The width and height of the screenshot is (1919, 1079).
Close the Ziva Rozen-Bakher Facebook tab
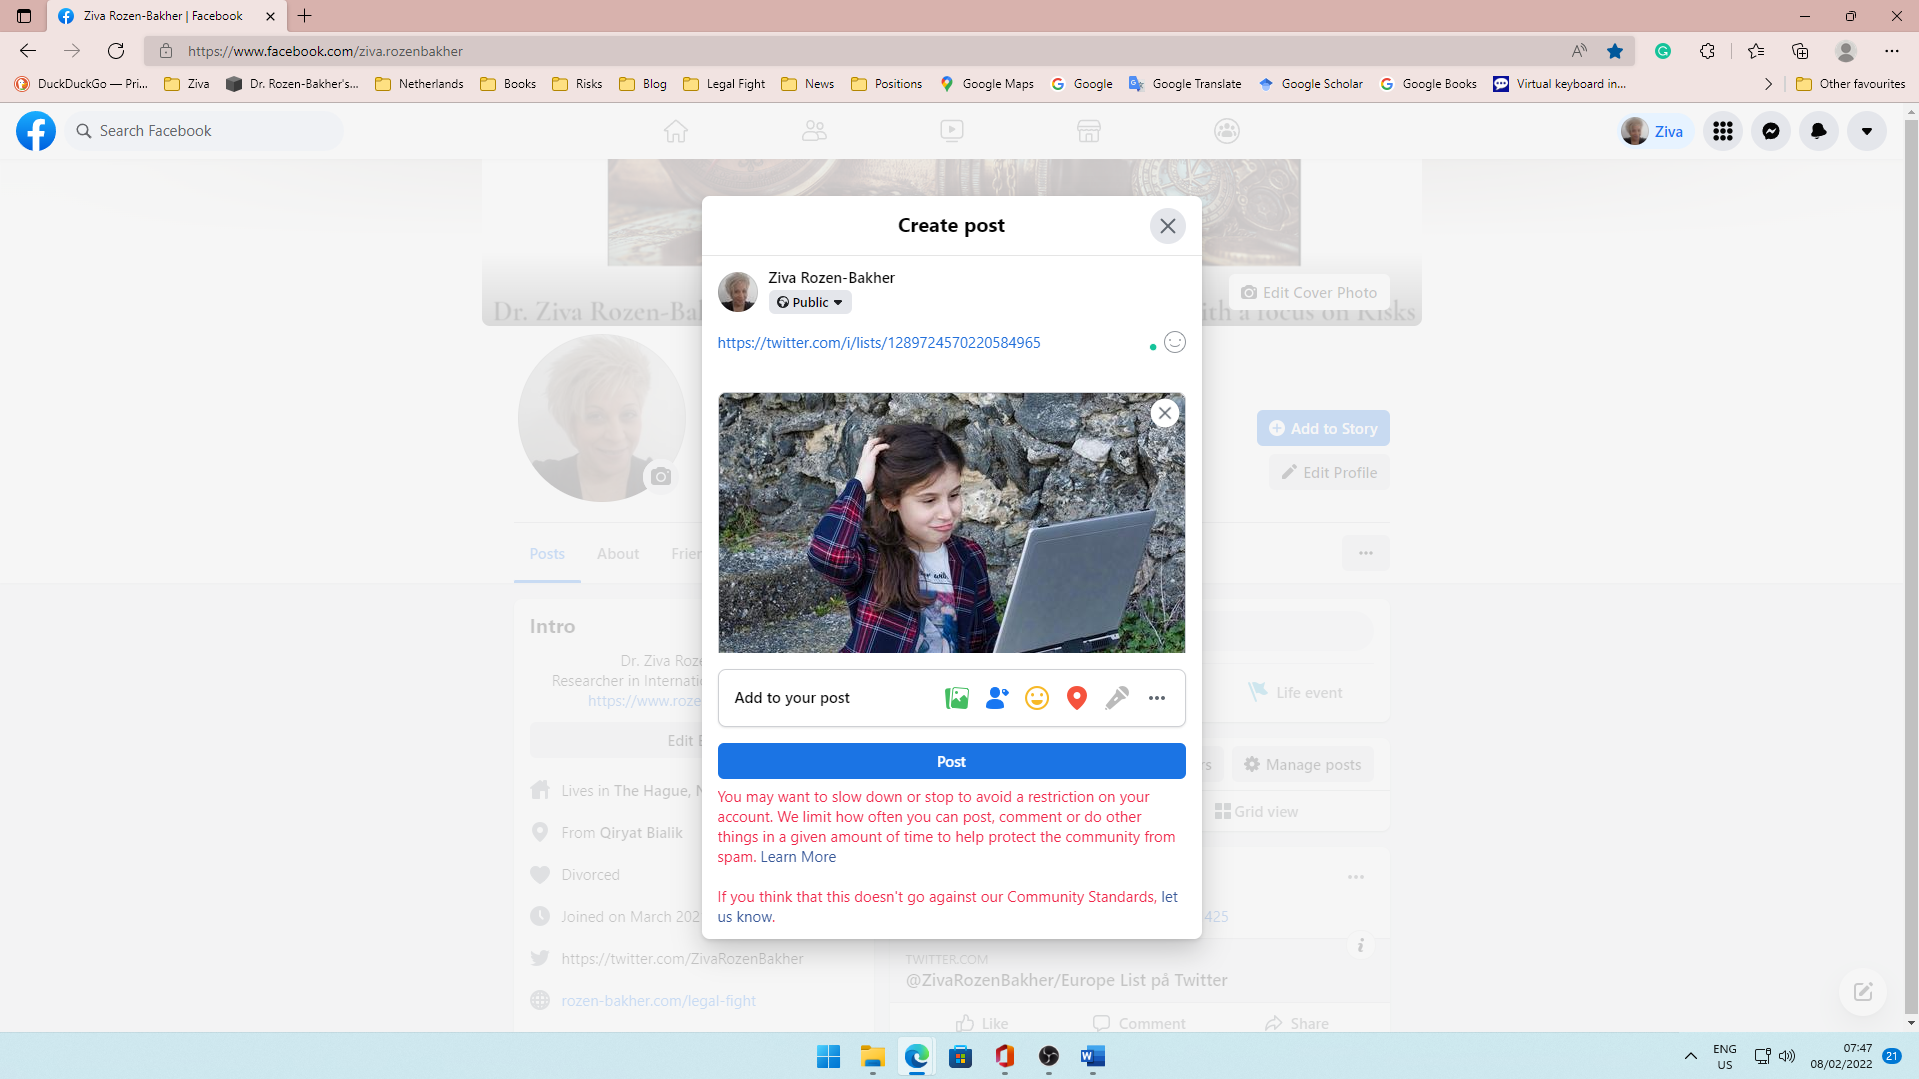click(x=270, y=16)
